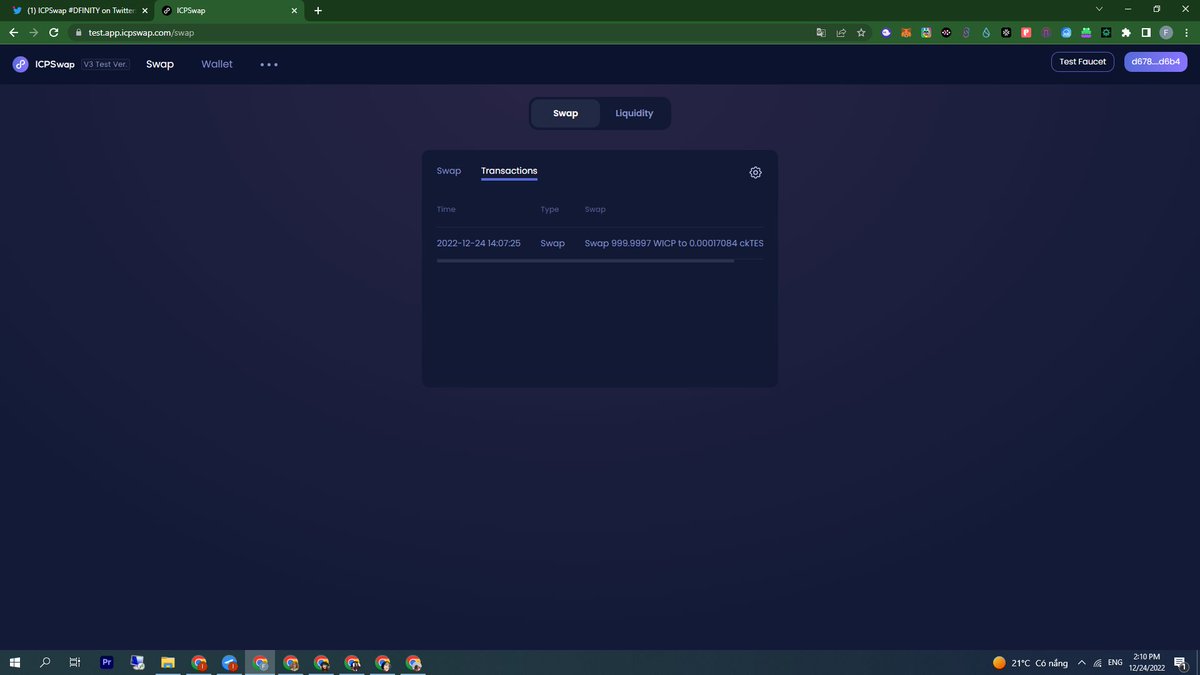Click the ICPSwap logo in header
The height and width of the screenshot is (675, 1200).
(44, 64)
